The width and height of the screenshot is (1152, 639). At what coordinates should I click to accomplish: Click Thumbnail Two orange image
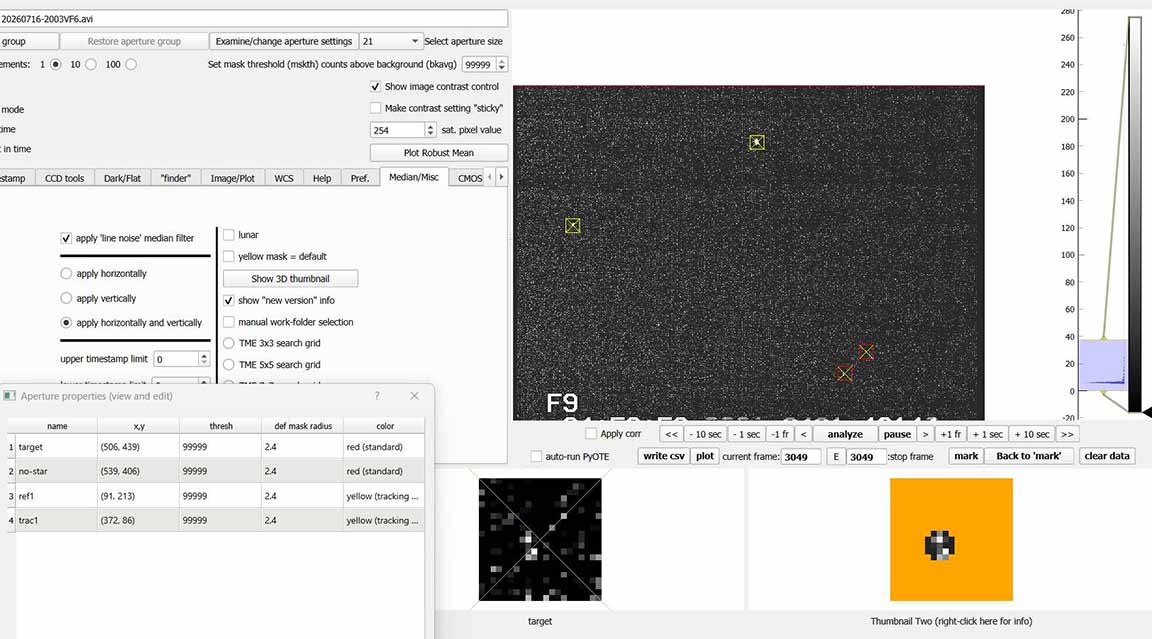[x=951, y=540]
